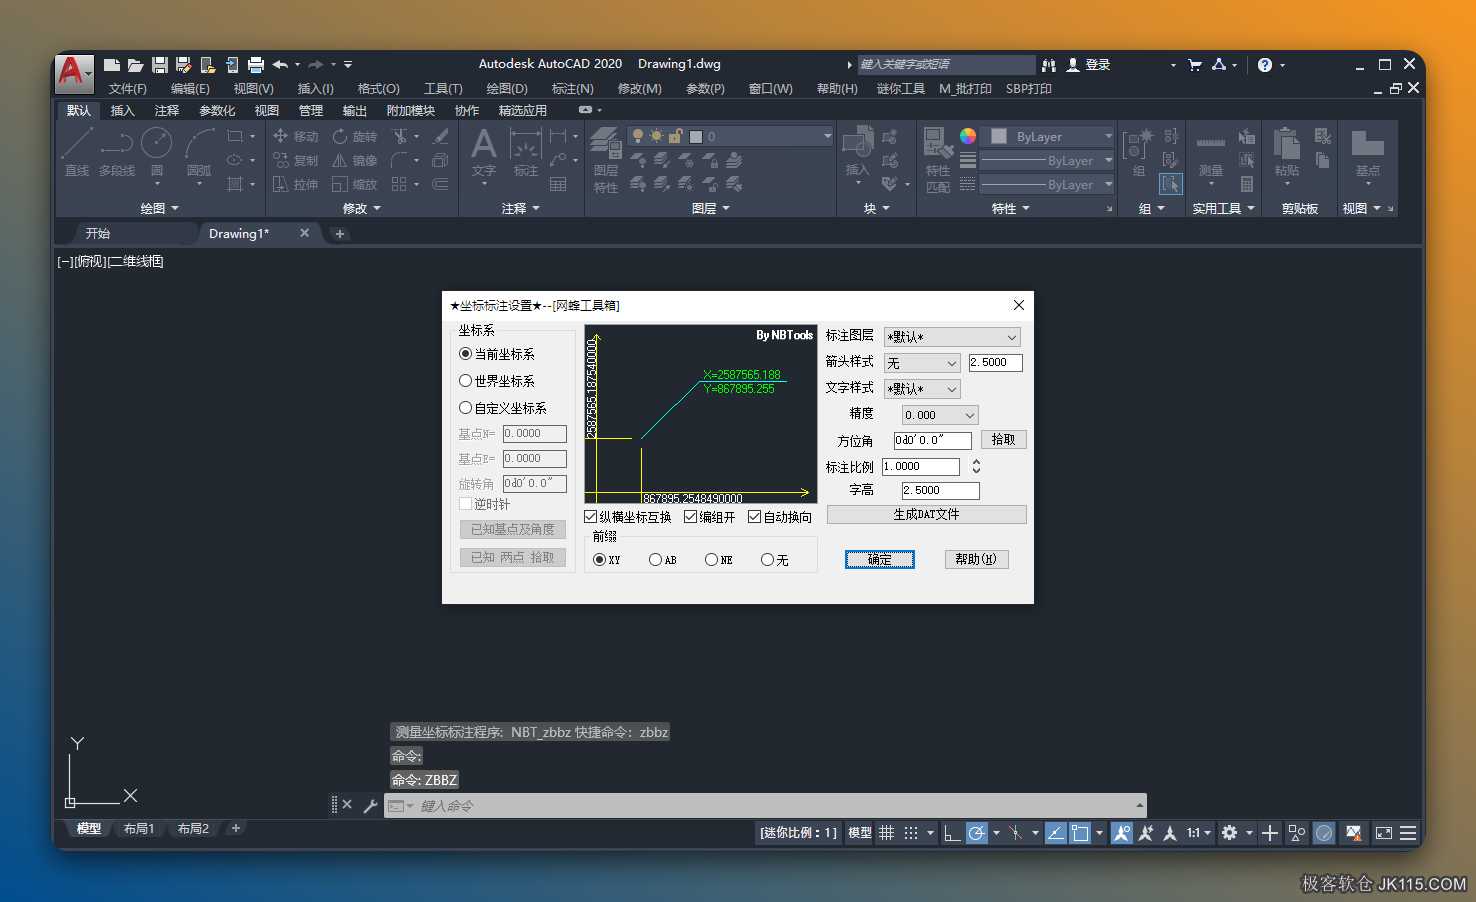This screenshot has width=1476, height=902.
Task: Click the Dimension tool in Annotate panel
Action: (x=526, y=152)
